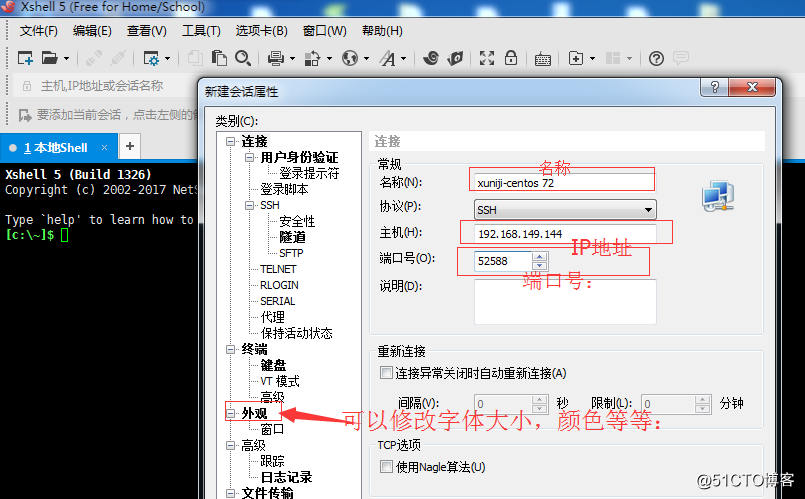Collapse the 终端 tree node
This screenshot has height=499, width=805.
231,350
